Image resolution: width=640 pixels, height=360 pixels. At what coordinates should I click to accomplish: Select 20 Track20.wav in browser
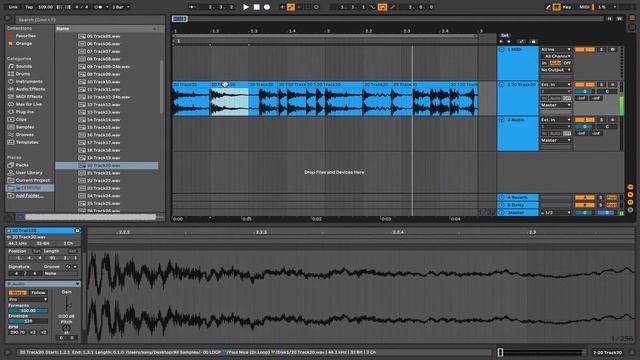pyautogui.click(x=107, y=165)
